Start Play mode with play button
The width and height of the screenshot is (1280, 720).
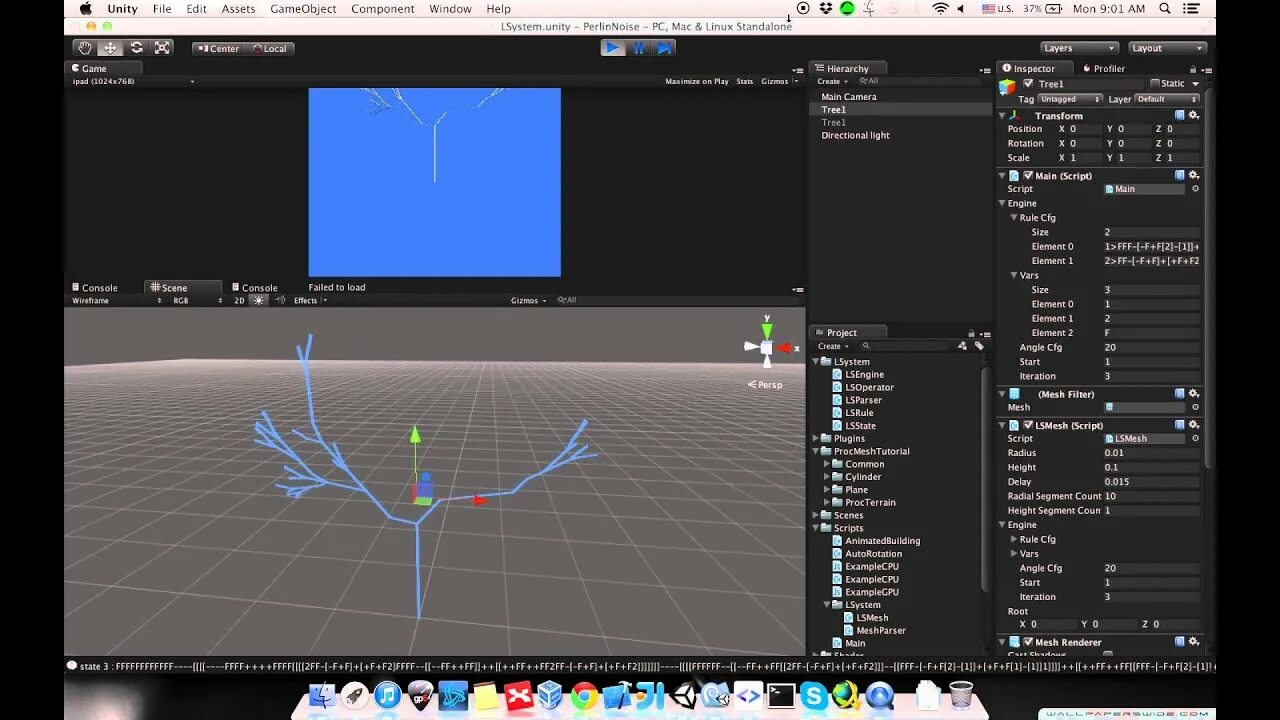613,48
